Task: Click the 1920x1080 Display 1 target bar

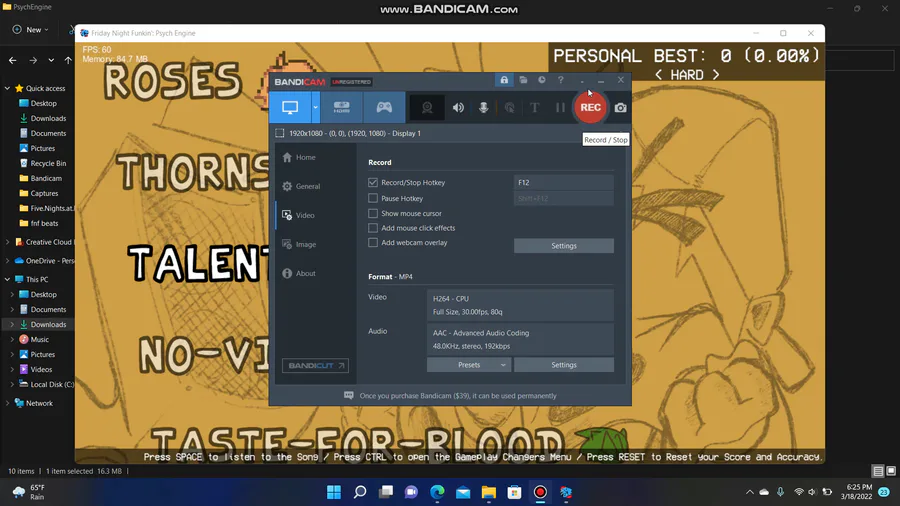Action: [x=450, y=133]
